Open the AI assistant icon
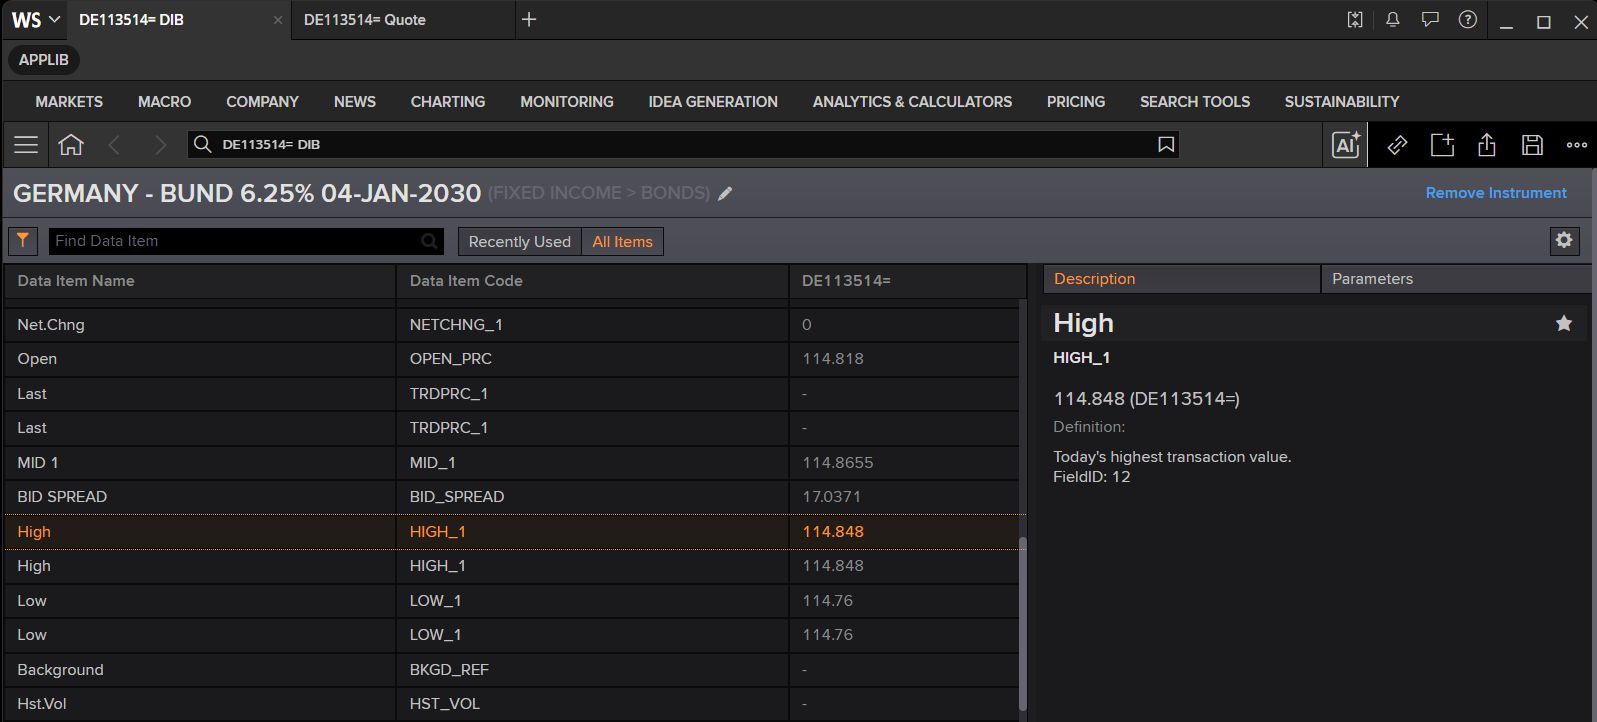Screen dimensions: 1597x722 coord(1346,145)
